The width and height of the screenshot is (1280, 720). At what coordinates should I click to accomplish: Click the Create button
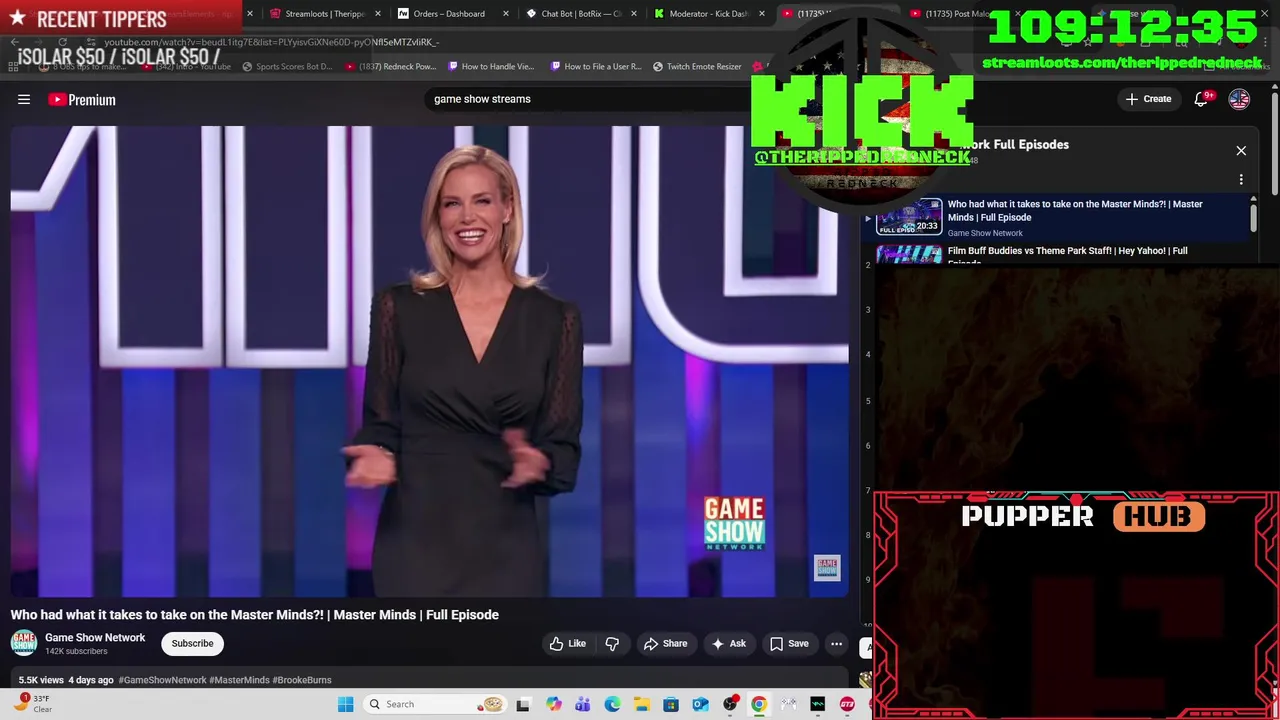coord(1148,99)
